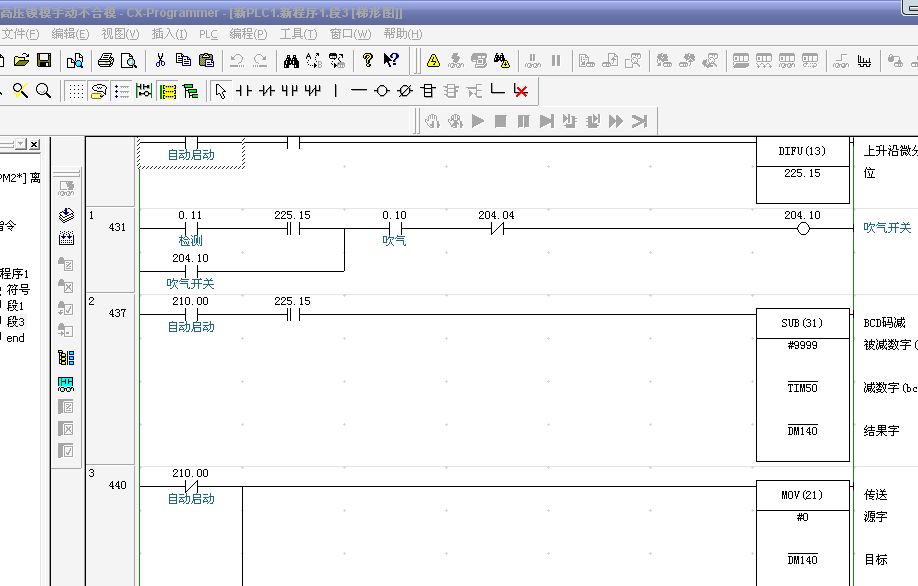Image resolution: width=918 pixels, height=586 pixels.
Task: Select the new normally open contact tool
Action: [243, 91]
